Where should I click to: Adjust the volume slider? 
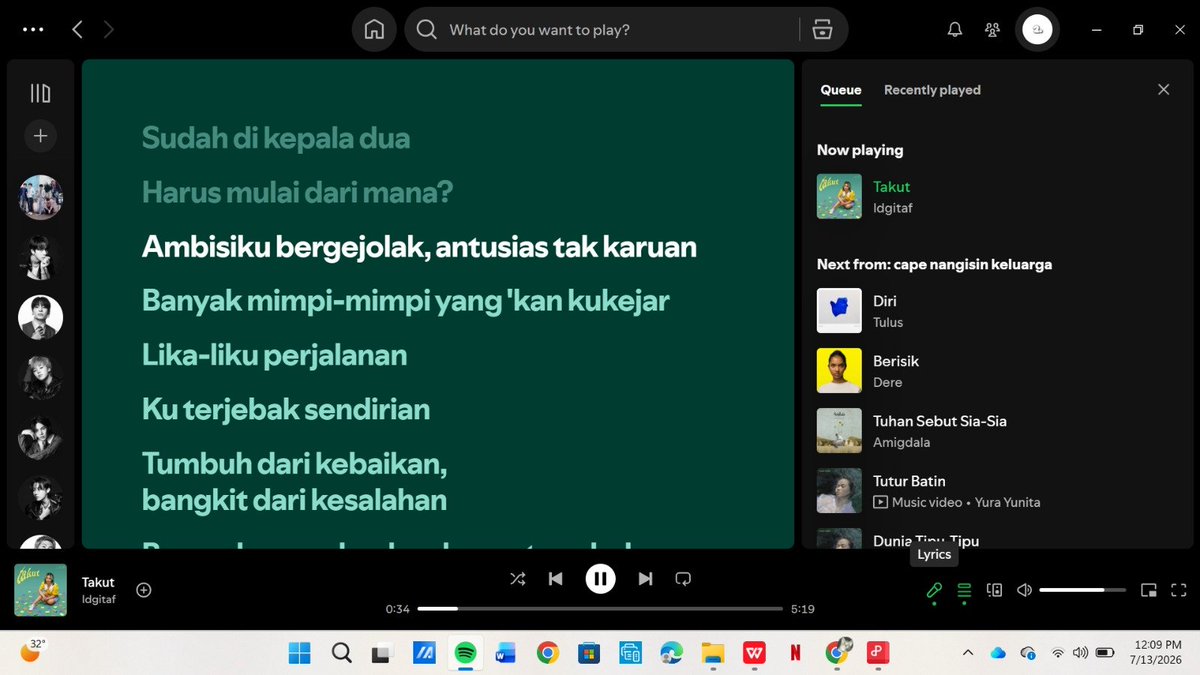(x=1083, y=590)
